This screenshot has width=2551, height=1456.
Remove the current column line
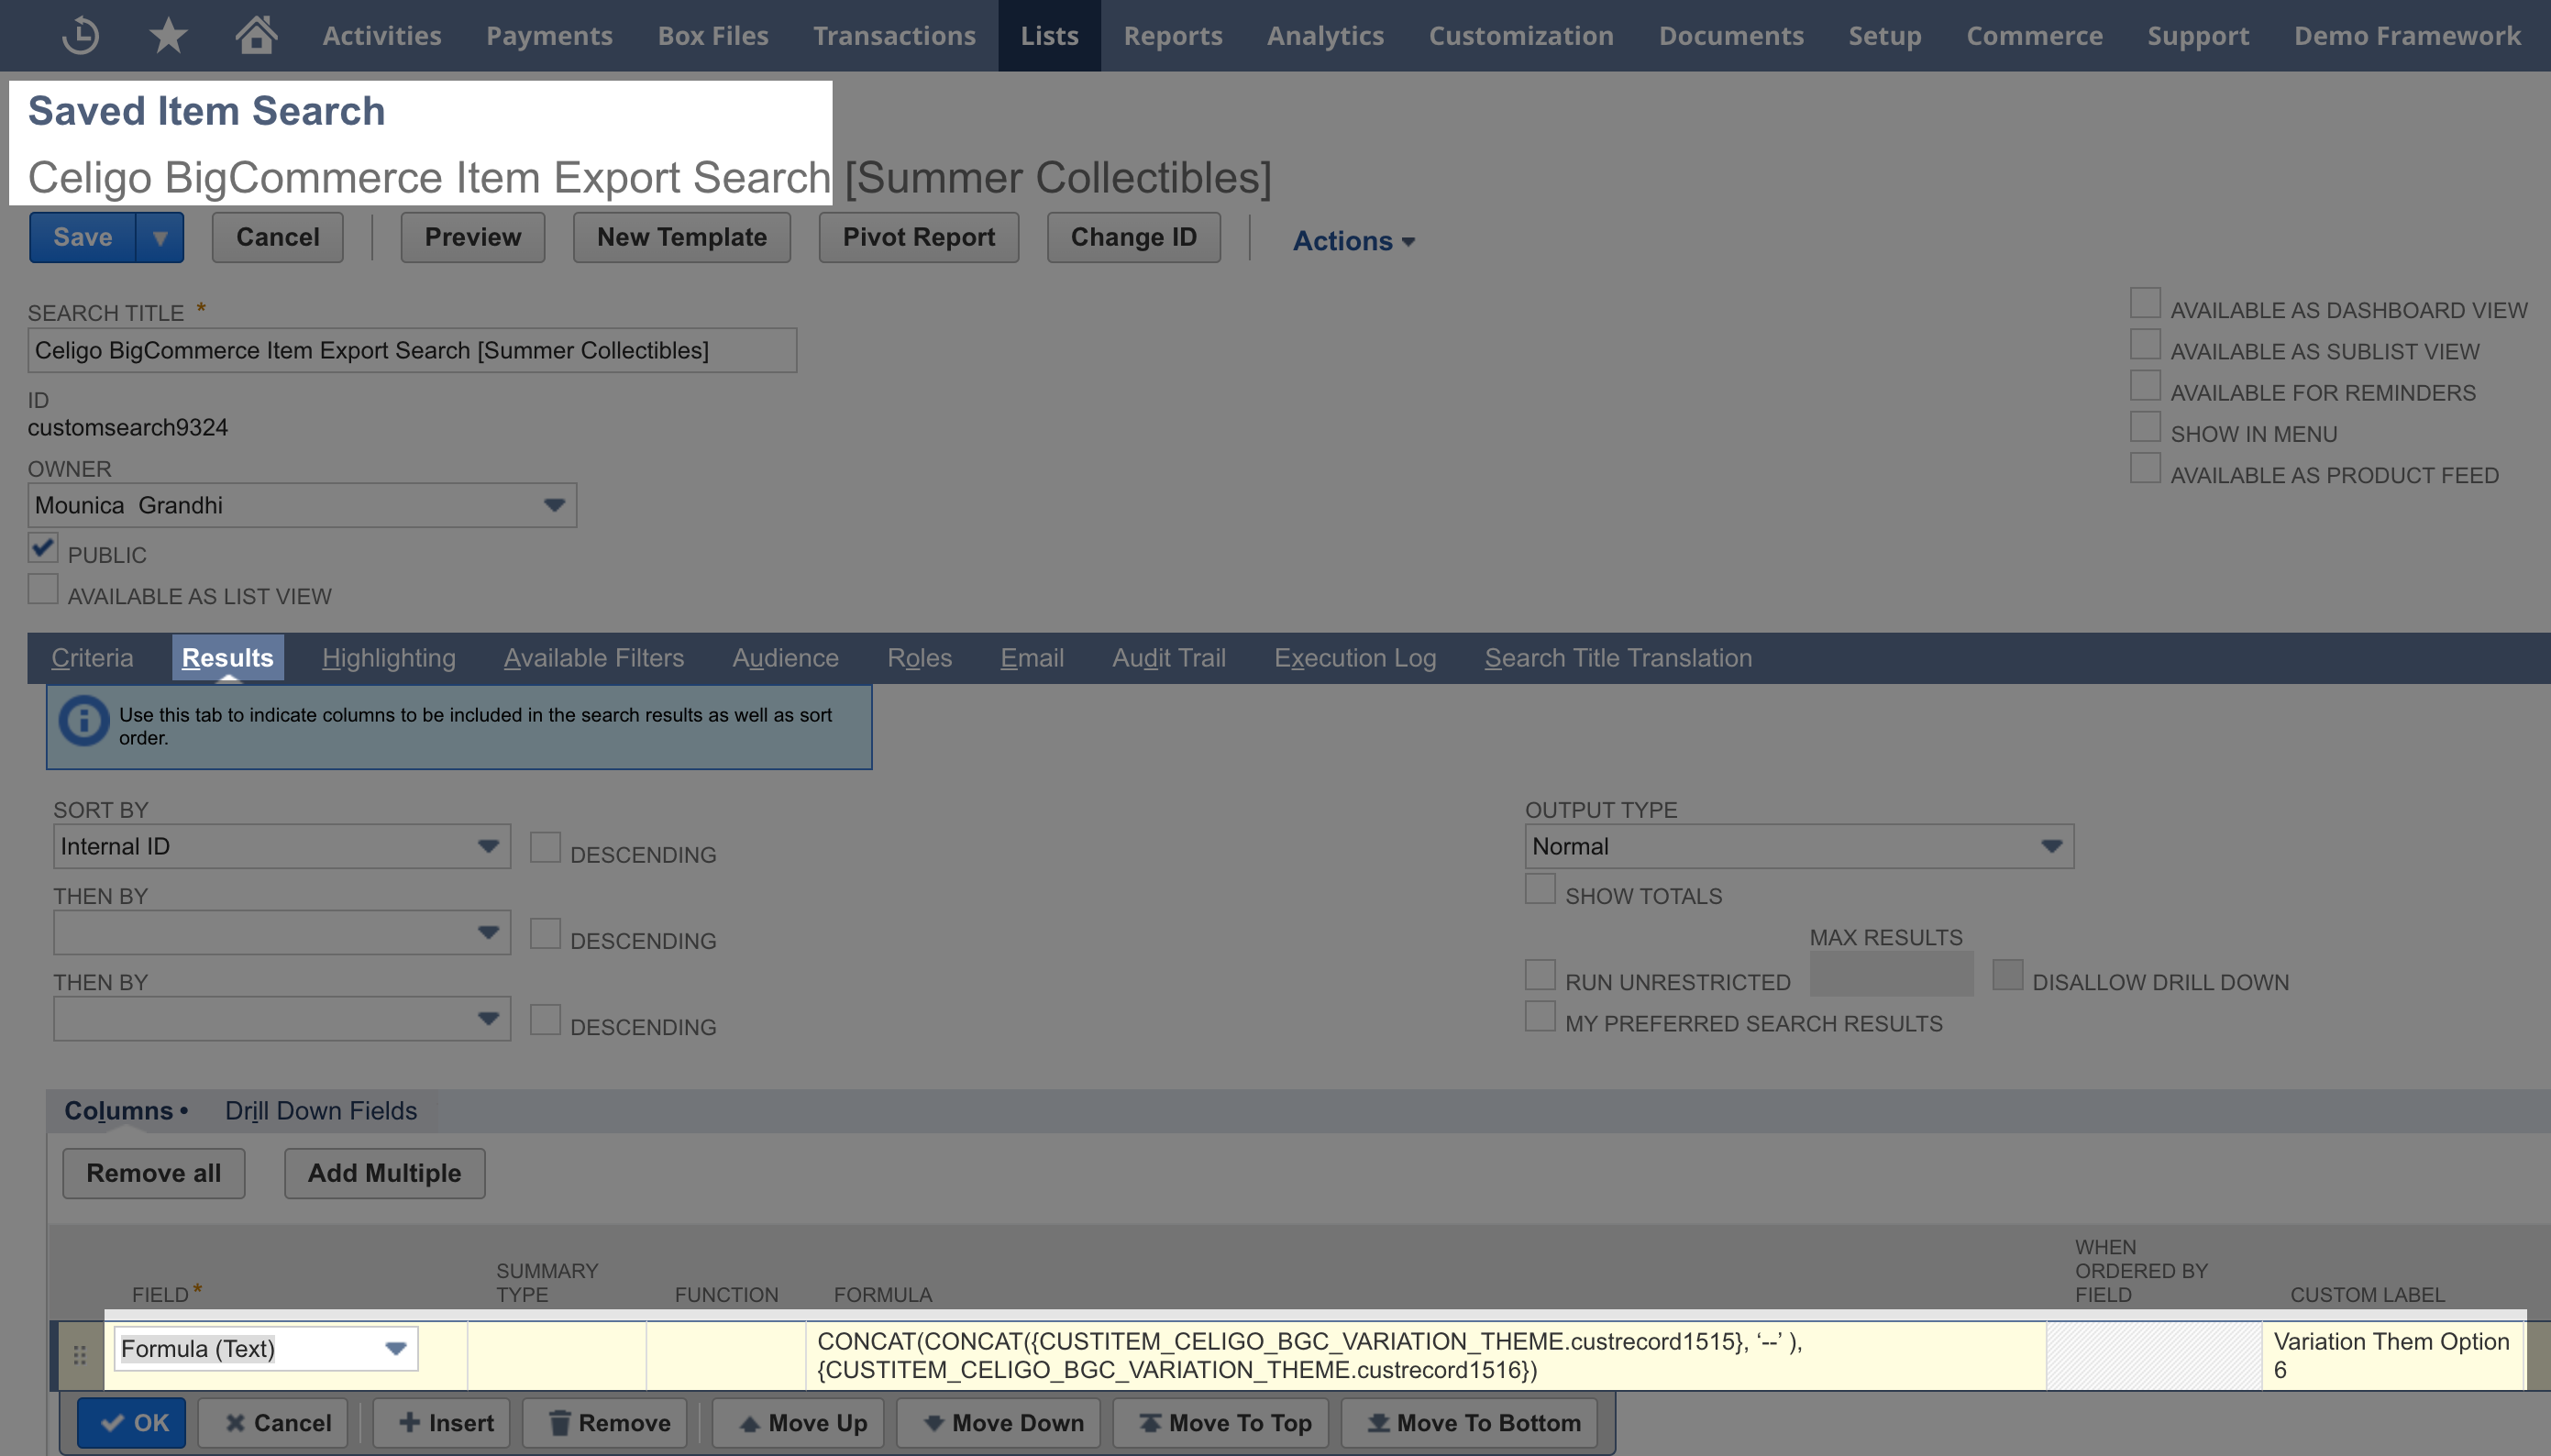604,1422
